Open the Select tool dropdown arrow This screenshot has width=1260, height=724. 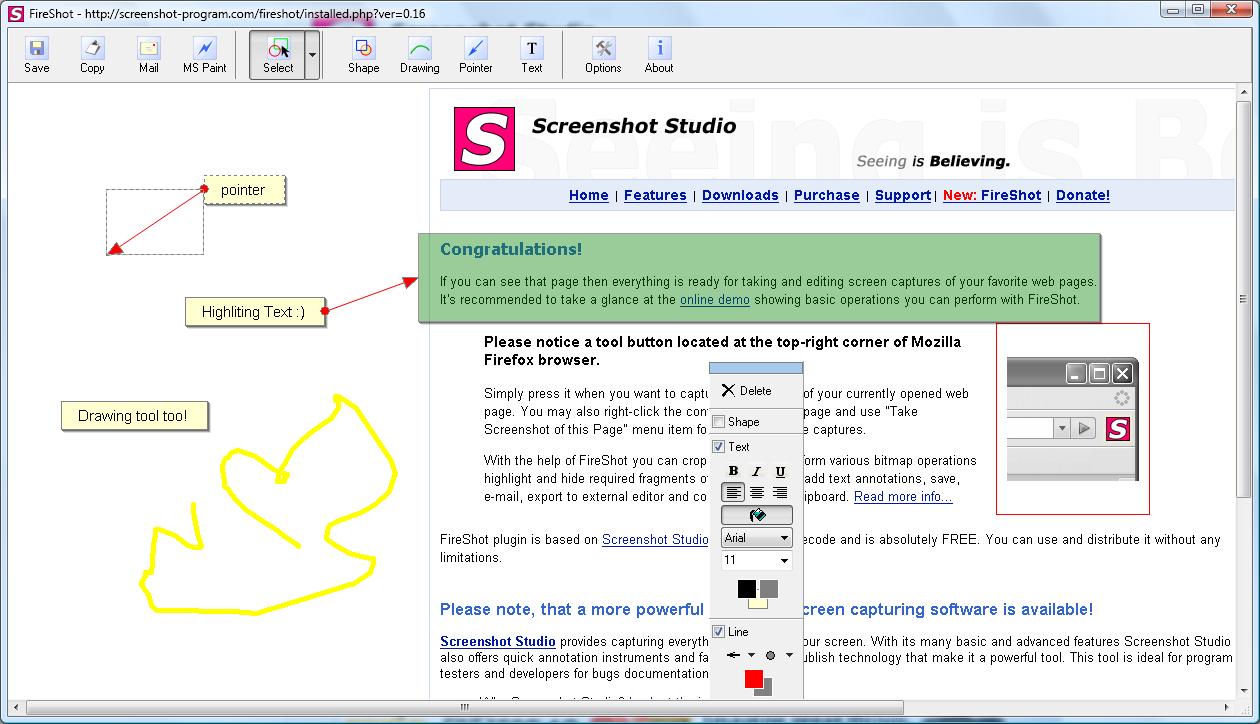(312, 55)
